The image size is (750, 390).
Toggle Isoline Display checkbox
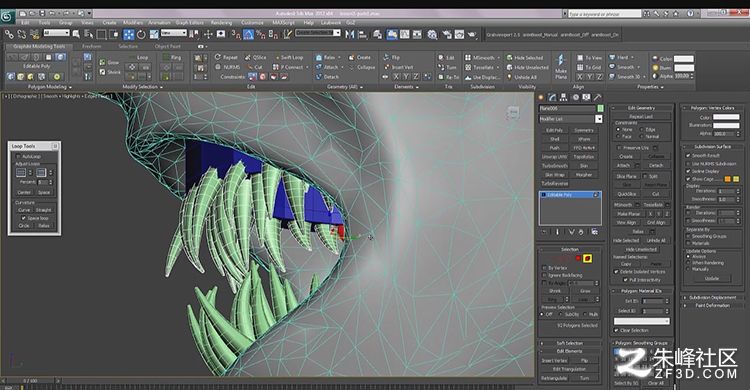(688, 171)
